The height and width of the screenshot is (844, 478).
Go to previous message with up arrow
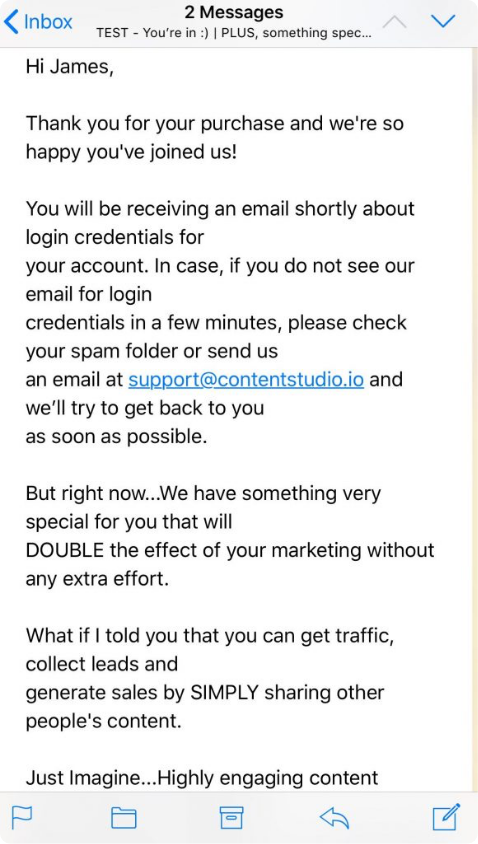(394, 22)
